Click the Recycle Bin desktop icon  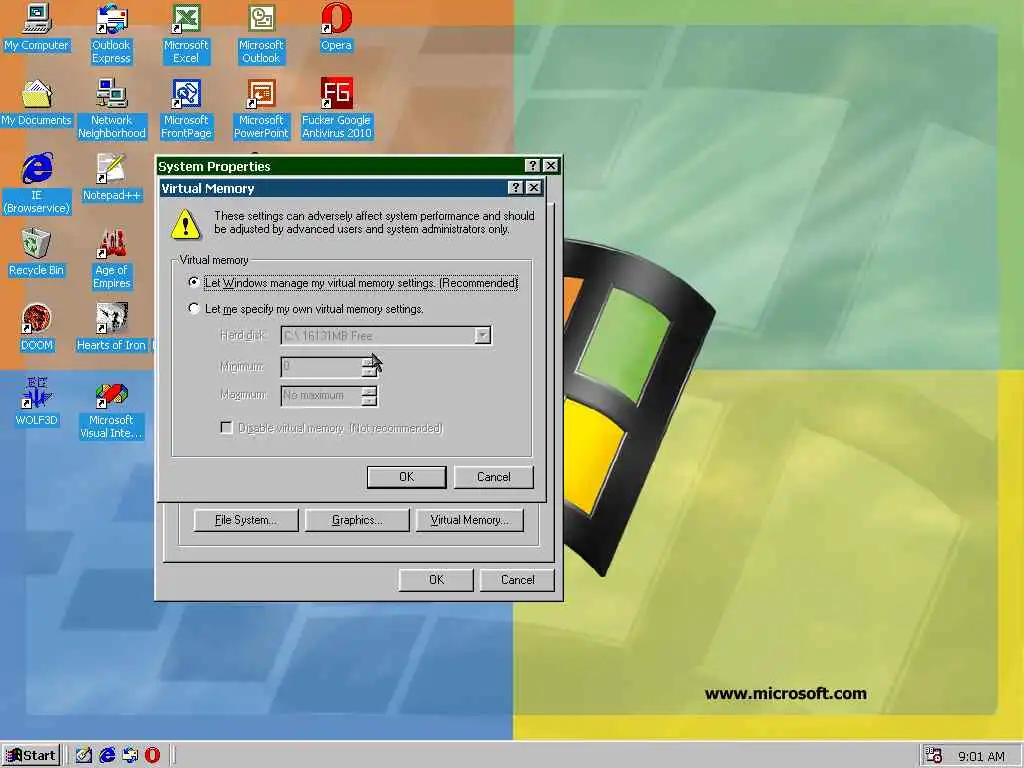(37, 253)
